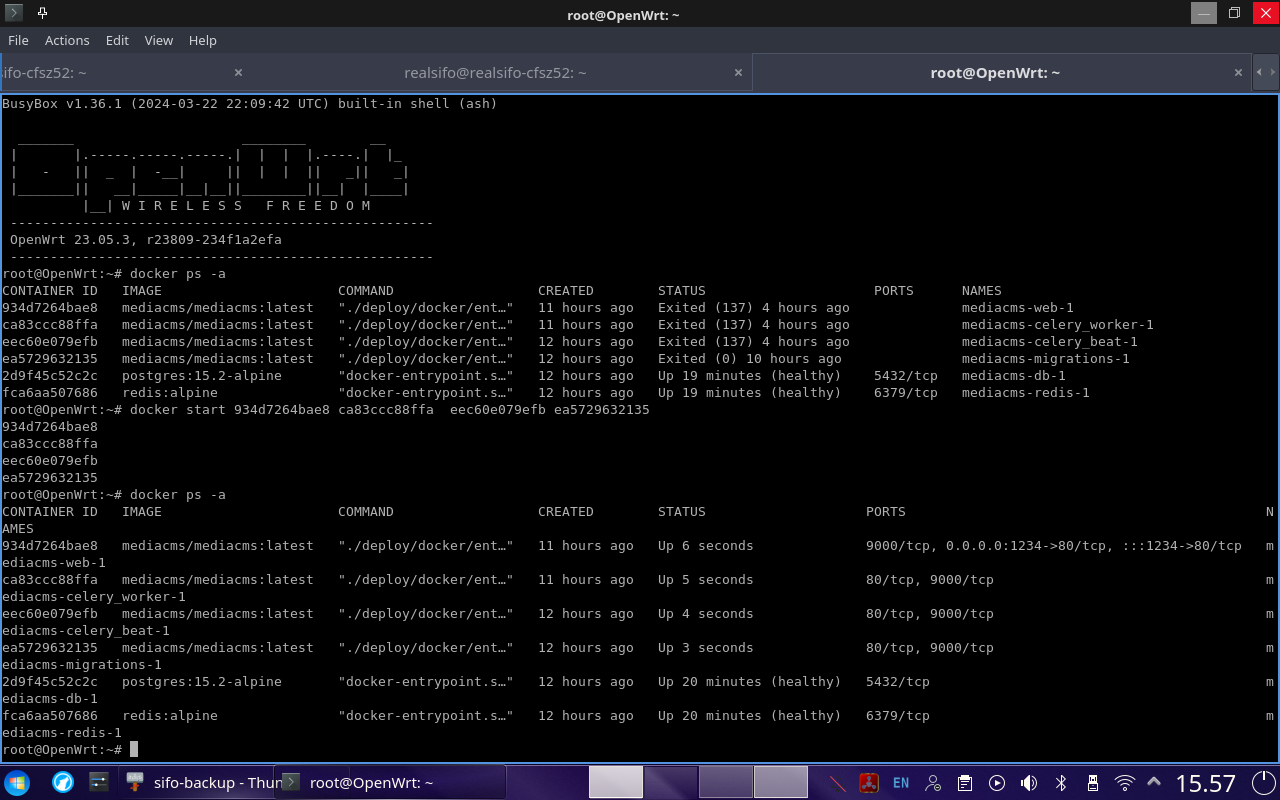
Task: Open the Bluetooth tray icon
Action: coord(1062,782)
